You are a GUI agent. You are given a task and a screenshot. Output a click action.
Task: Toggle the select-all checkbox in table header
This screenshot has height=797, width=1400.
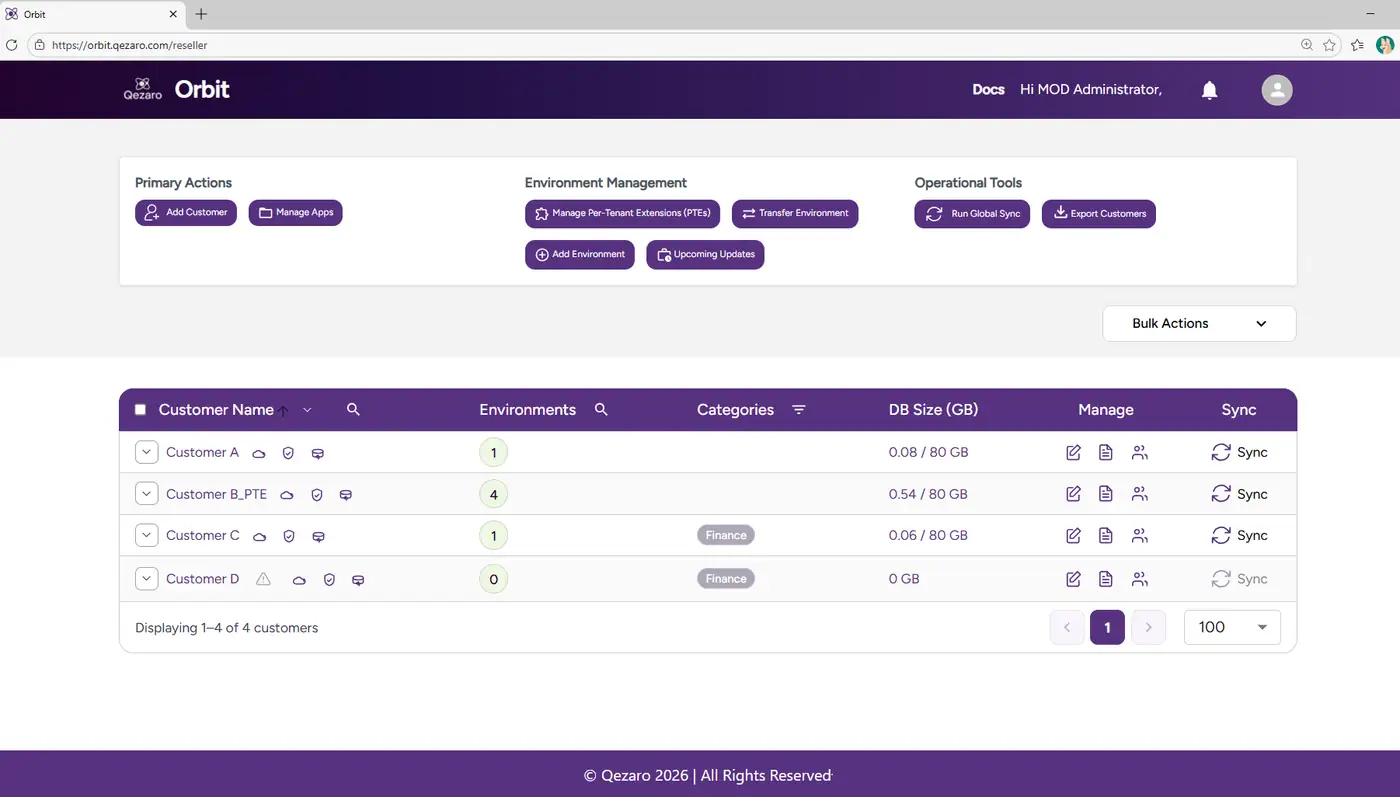(140, 410)
